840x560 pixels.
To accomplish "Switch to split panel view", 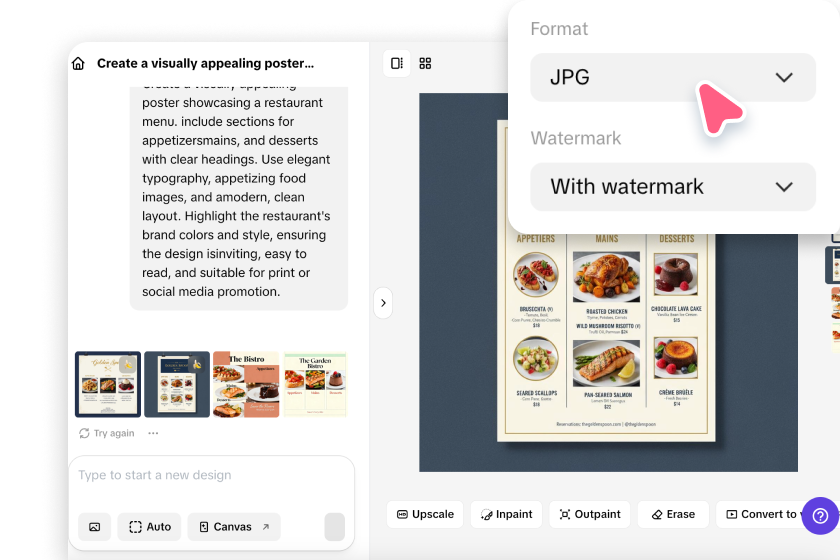I will 397,63.
